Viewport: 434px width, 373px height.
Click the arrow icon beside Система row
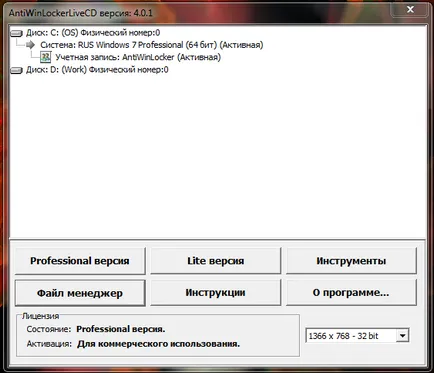[x=31, y=45]
